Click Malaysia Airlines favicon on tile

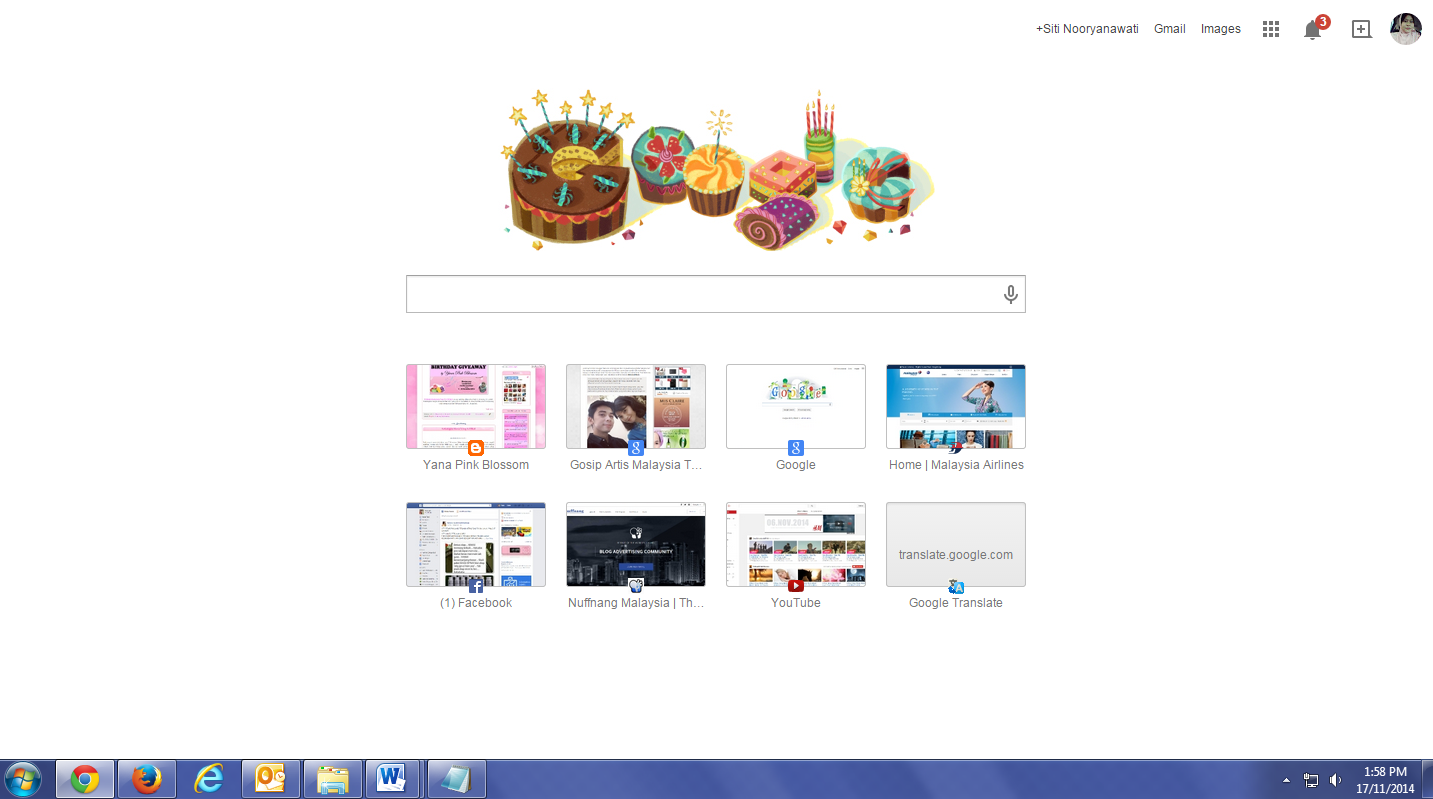956,448
